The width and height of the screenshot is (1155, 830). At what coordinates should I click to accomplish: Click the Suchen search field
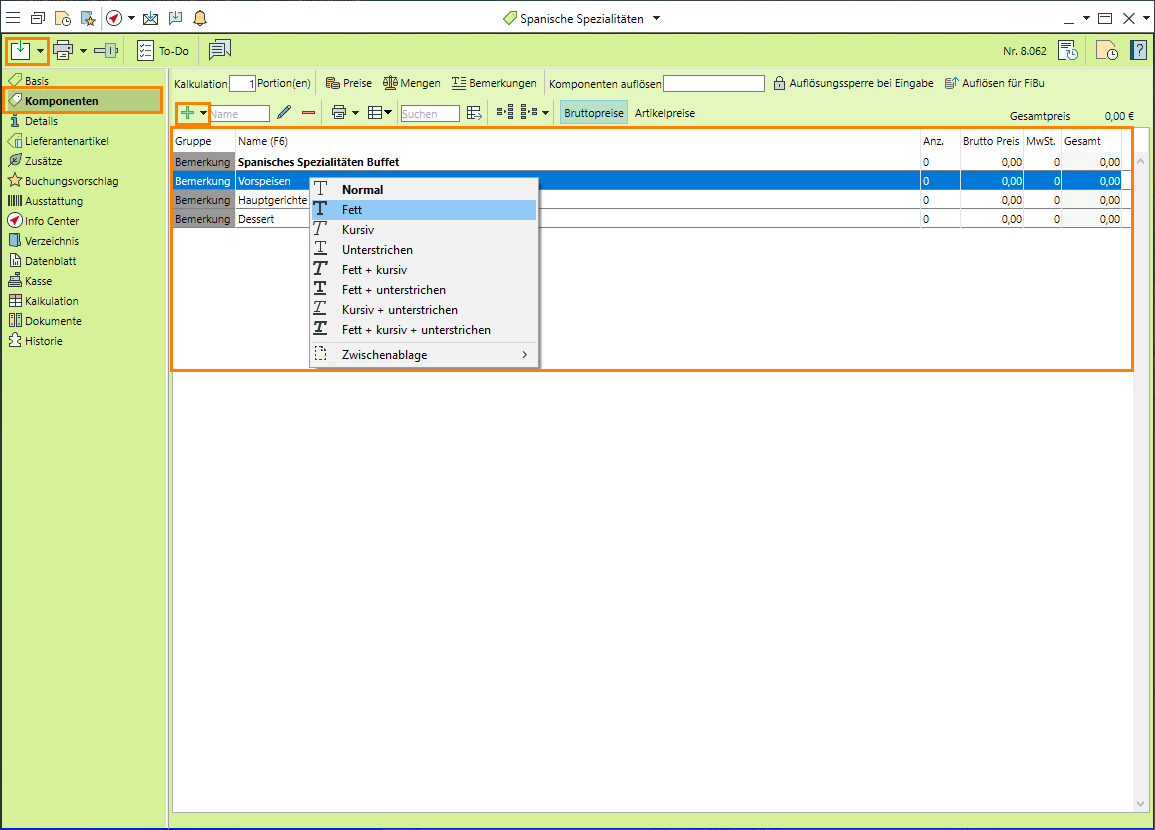click(430, 114)
